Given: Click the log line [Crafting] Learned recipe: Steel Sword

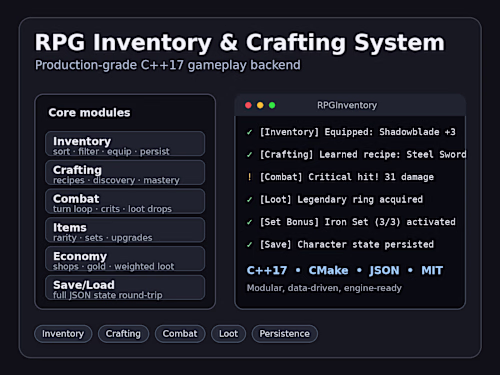Looking at the screenshot, I should point(363,154).
